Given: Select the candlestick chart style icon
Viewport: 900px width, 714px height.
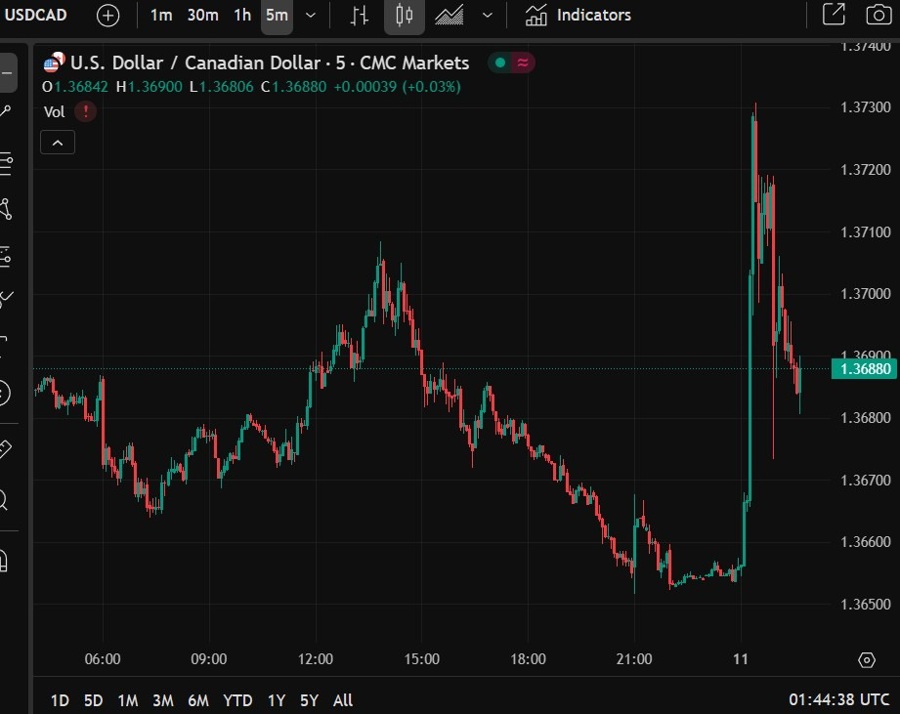Looking at the screenshot, I should (404, 15).
